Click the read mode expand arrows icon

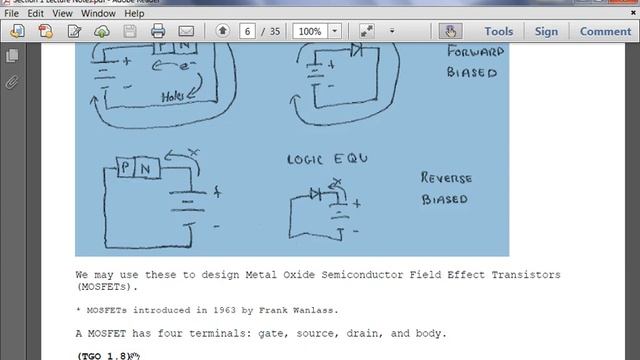pos(367,31)
